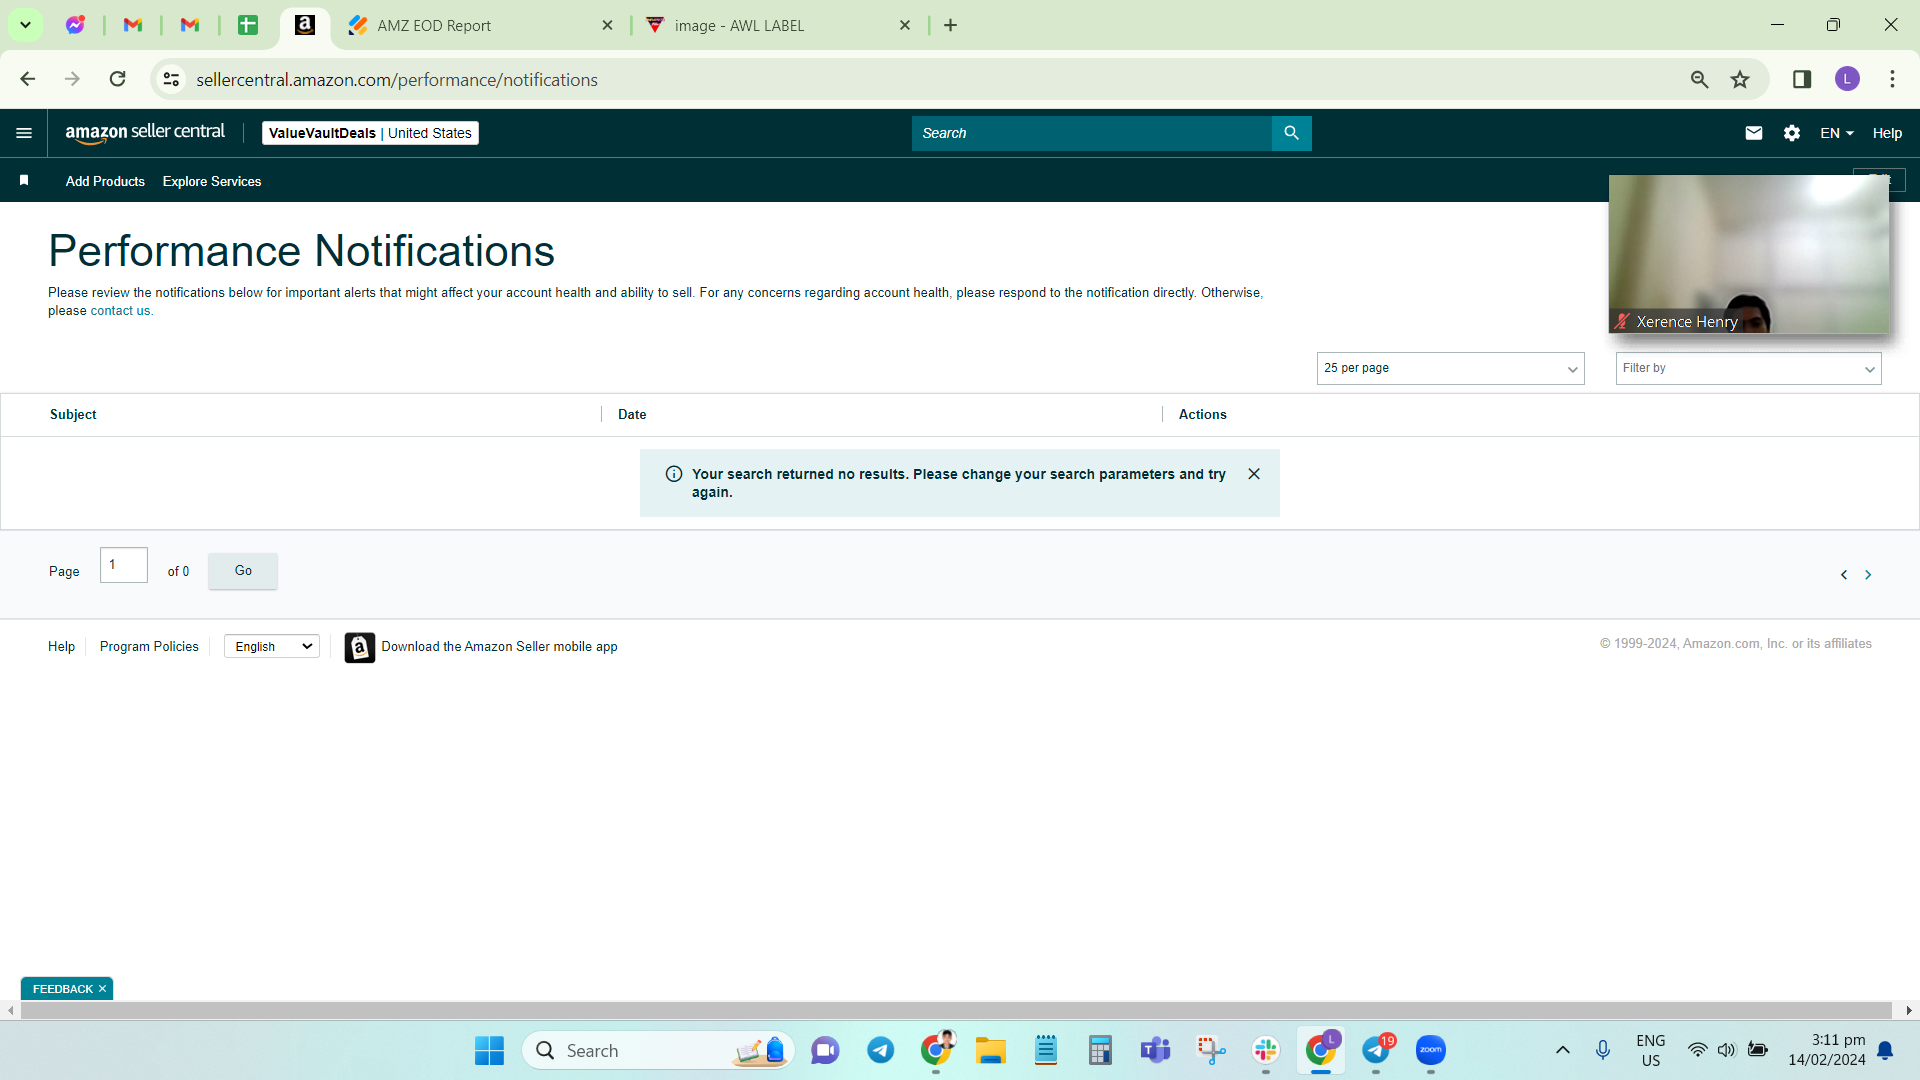This screenshot has width=1920, height=1080.
Task: Click Download the Amazon Seller mobile app
Action: pos(499,647)
